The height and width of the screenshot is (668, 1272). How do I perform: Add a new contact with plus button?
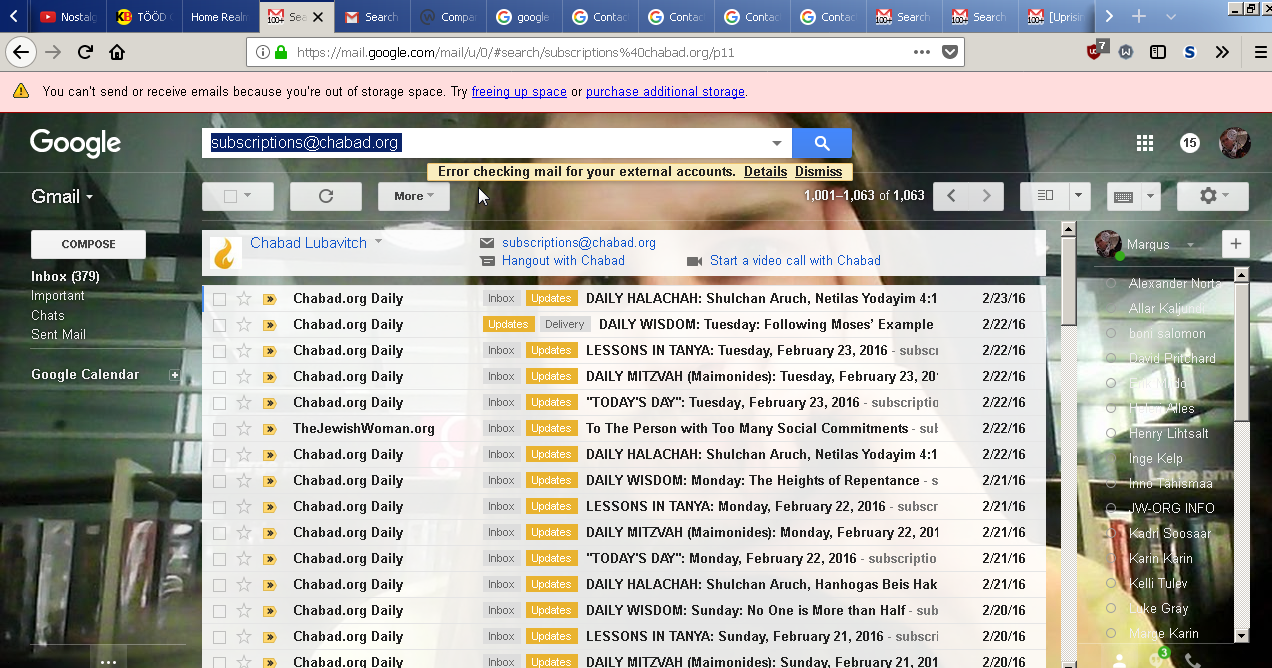[x=1236, y=243]
